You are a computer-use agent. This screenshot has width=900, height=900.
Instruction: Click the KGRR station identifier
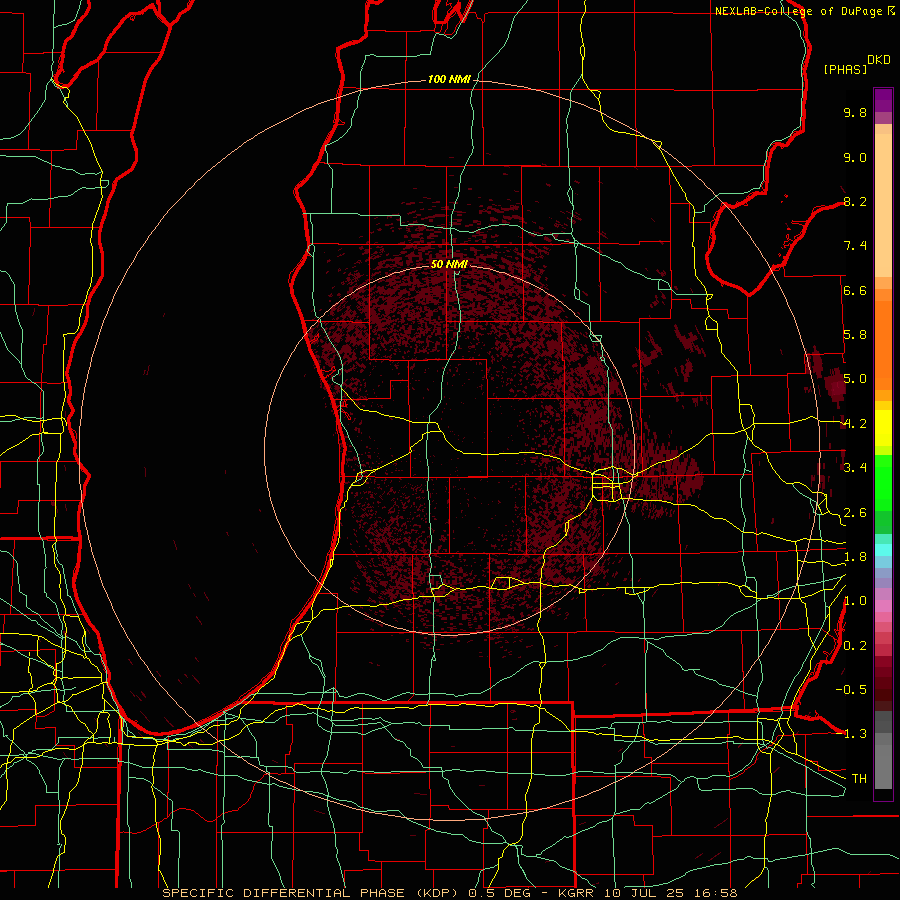[x=578, y=893]
